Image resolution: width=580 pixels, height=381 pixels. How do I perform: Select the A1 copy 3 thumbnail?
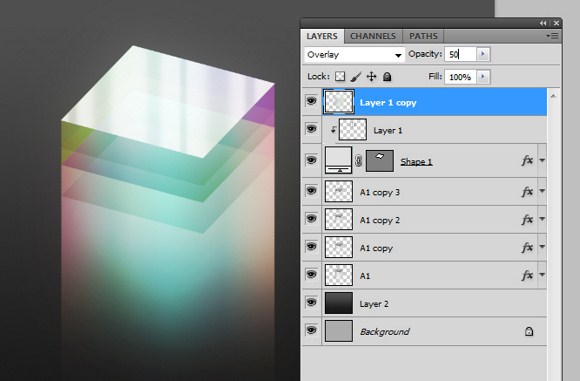click(x=338, y=191)
